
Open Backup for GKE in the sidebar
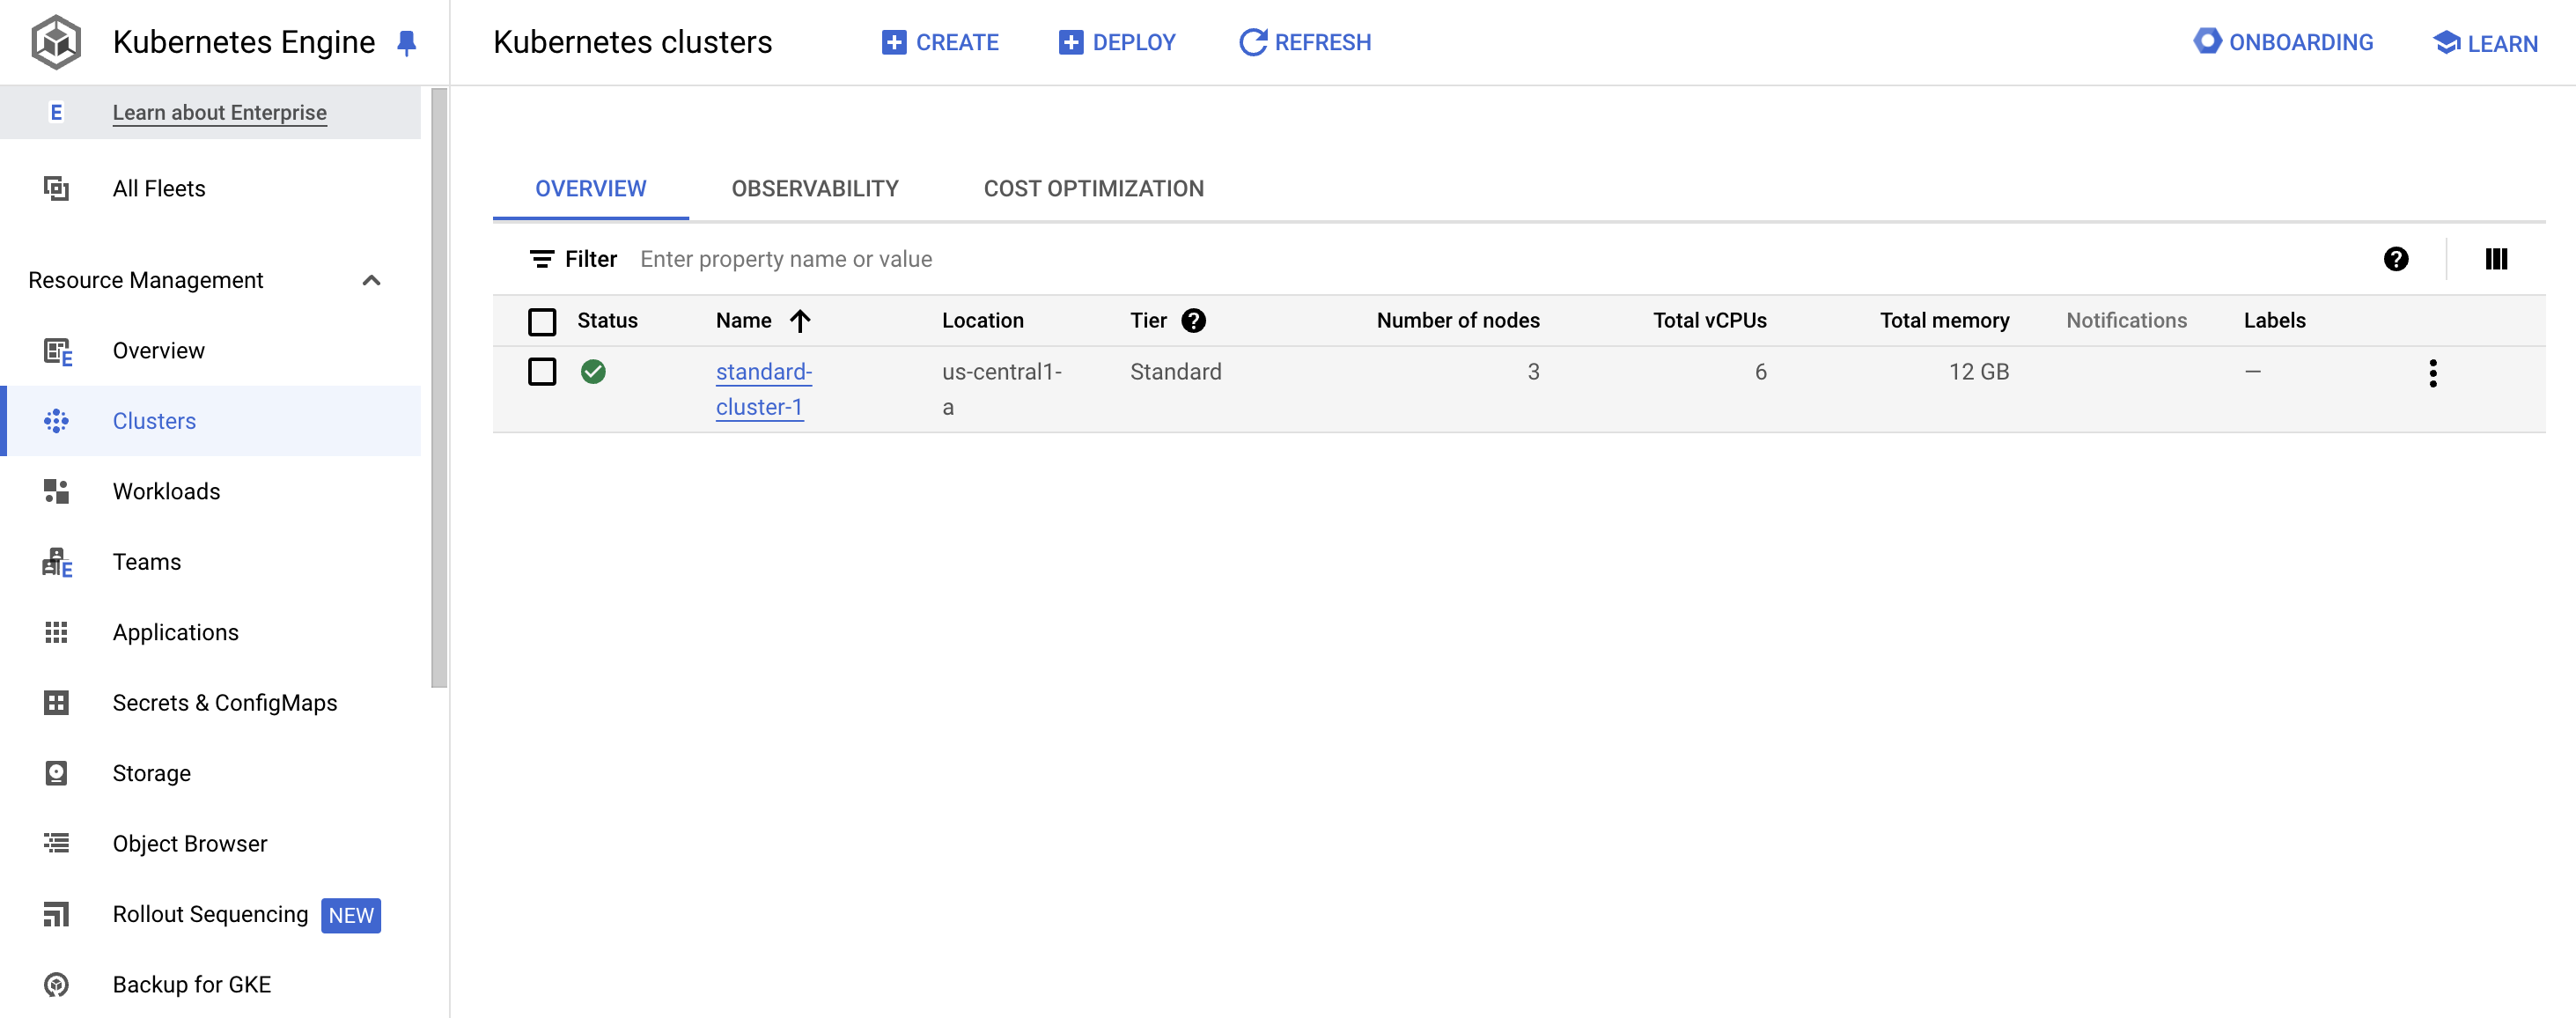[x=210, y=984]
